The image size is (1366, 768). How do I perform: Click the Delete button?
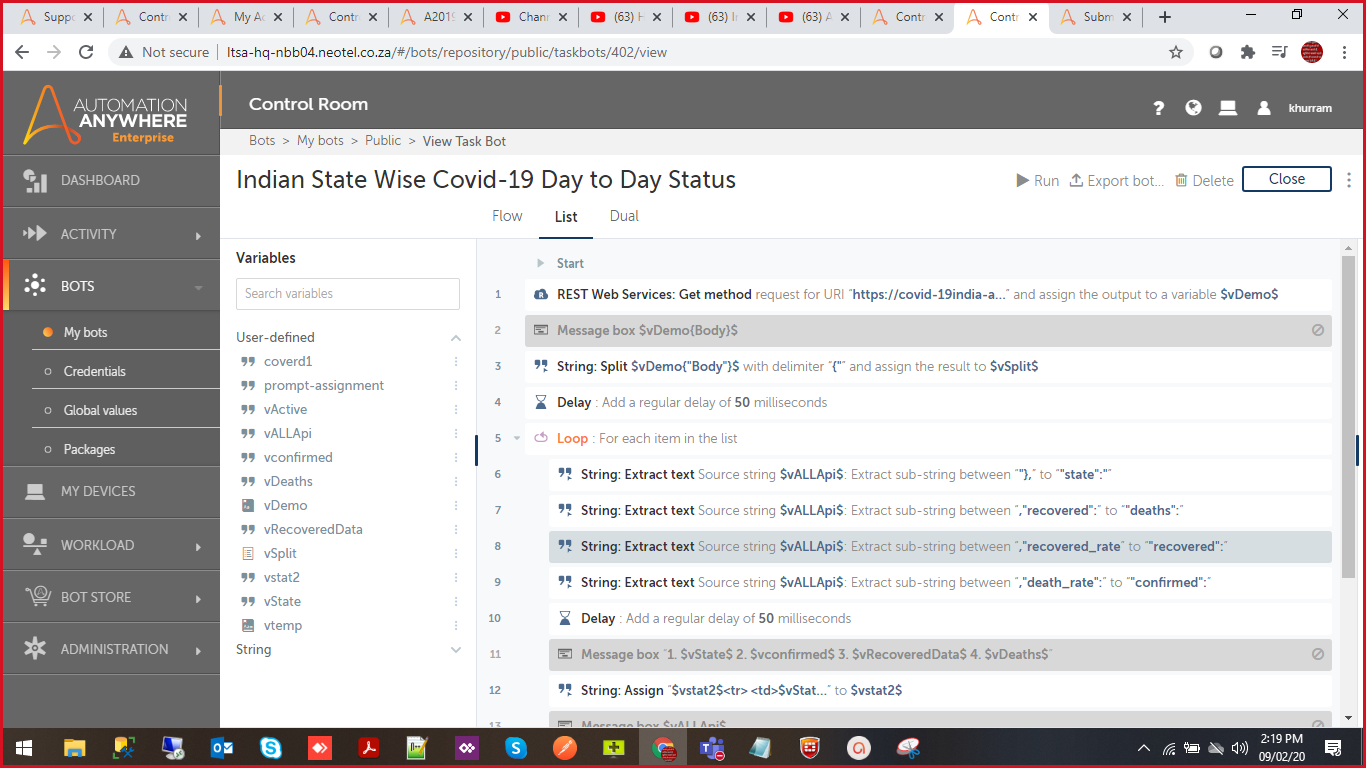(1204, 180)
